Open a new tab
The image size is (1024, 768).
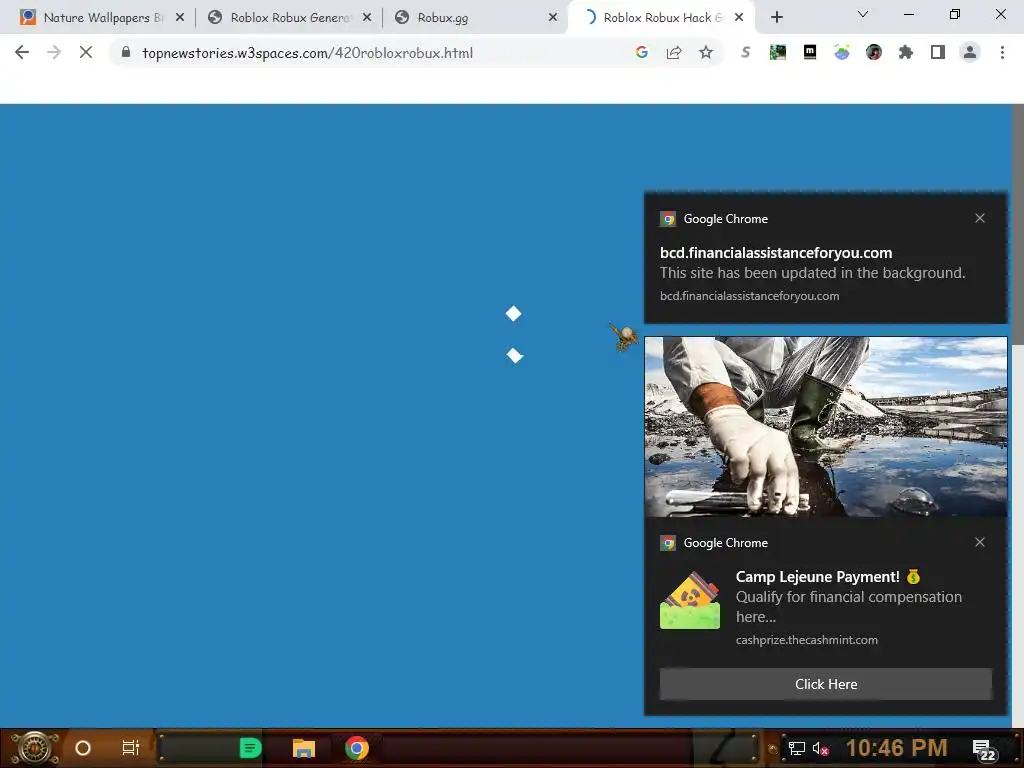(776, 17)
